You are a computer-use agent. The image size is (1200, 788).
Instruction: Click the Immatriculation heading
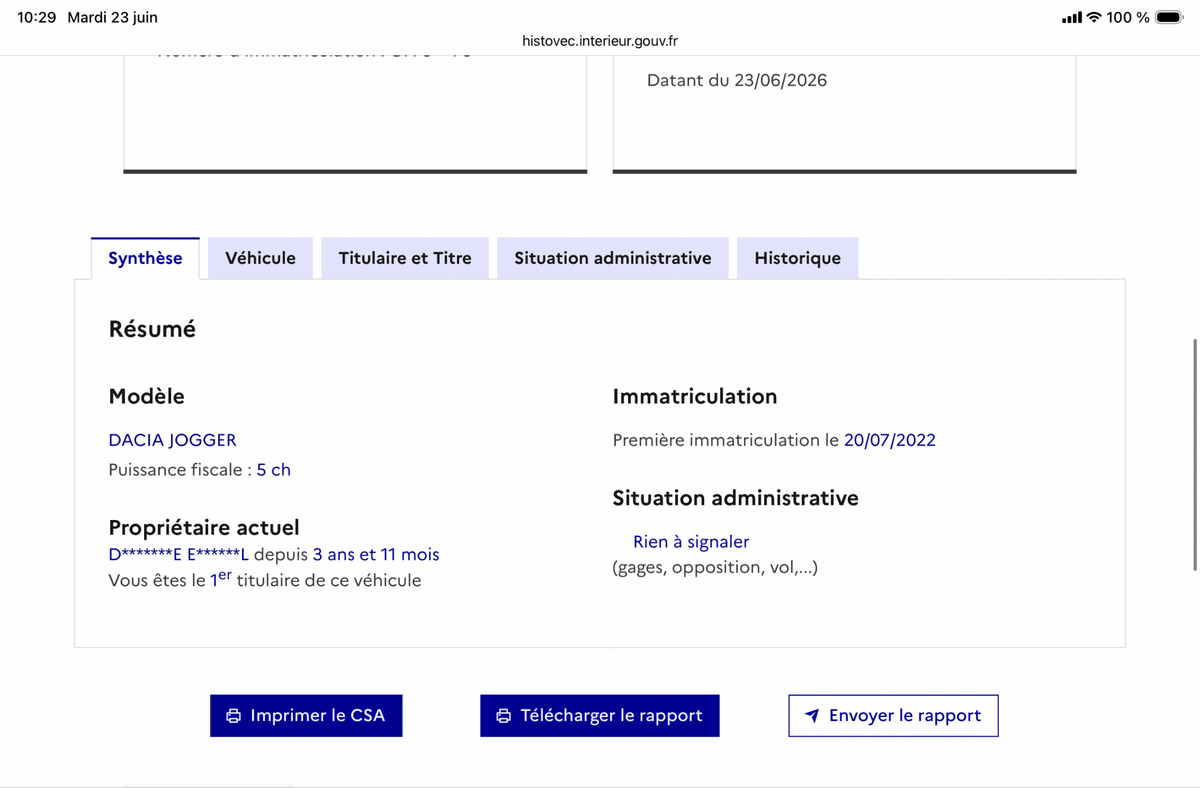pos(695,397)
